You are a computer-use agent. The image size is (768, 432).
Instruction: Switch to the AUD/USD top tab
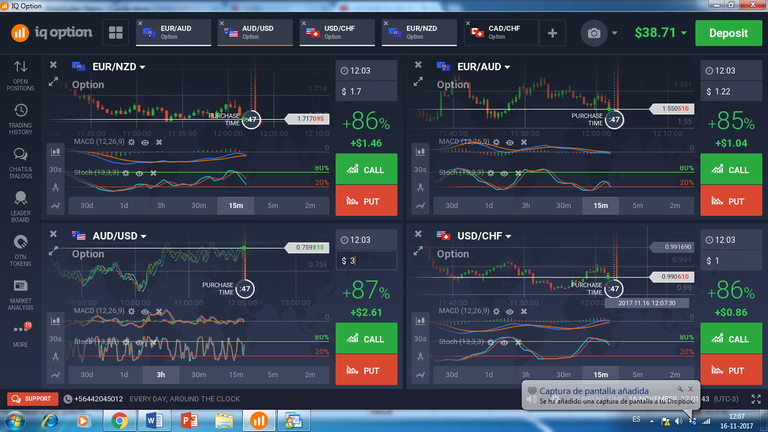click(x=255, y=33)
